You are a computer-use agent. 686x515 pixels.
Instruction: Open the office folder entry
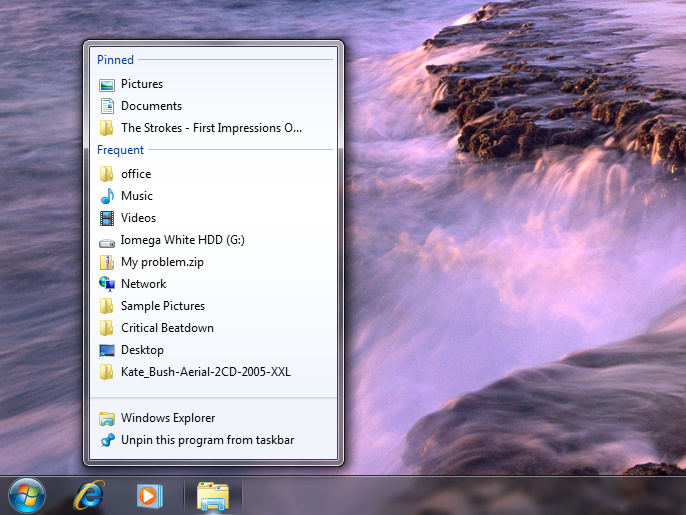[136, 174]
